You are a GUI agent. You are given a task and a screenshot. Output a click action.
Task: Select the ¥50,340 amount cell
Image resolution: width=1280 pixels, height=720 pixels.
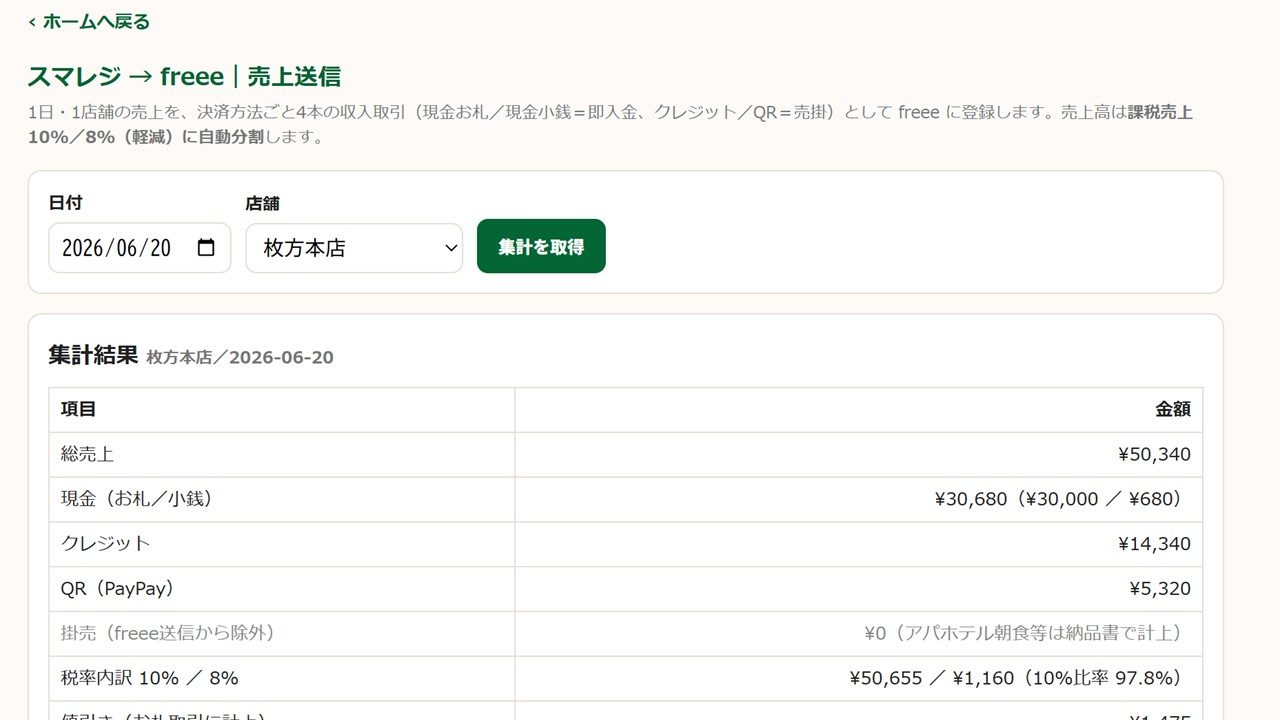click(x=859, y=455)
